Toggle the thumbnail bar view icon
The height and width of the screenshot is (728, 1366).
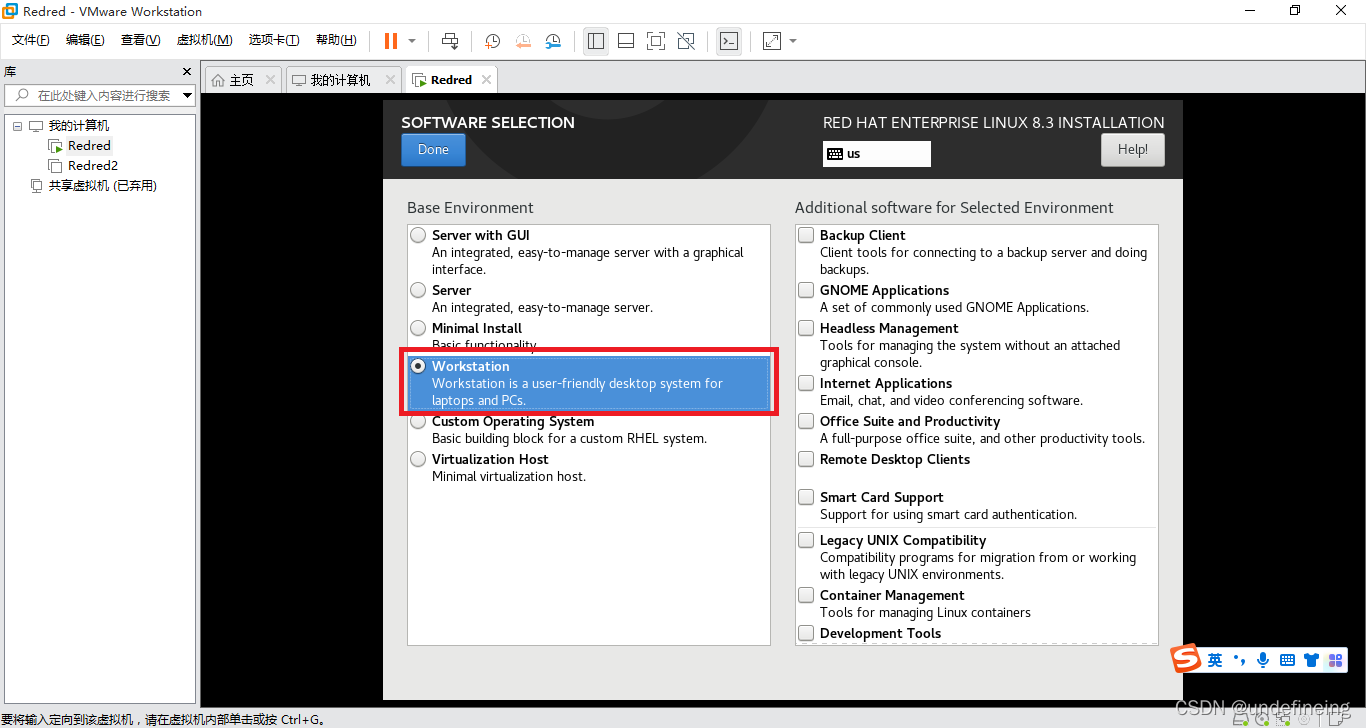click(626, 41)
